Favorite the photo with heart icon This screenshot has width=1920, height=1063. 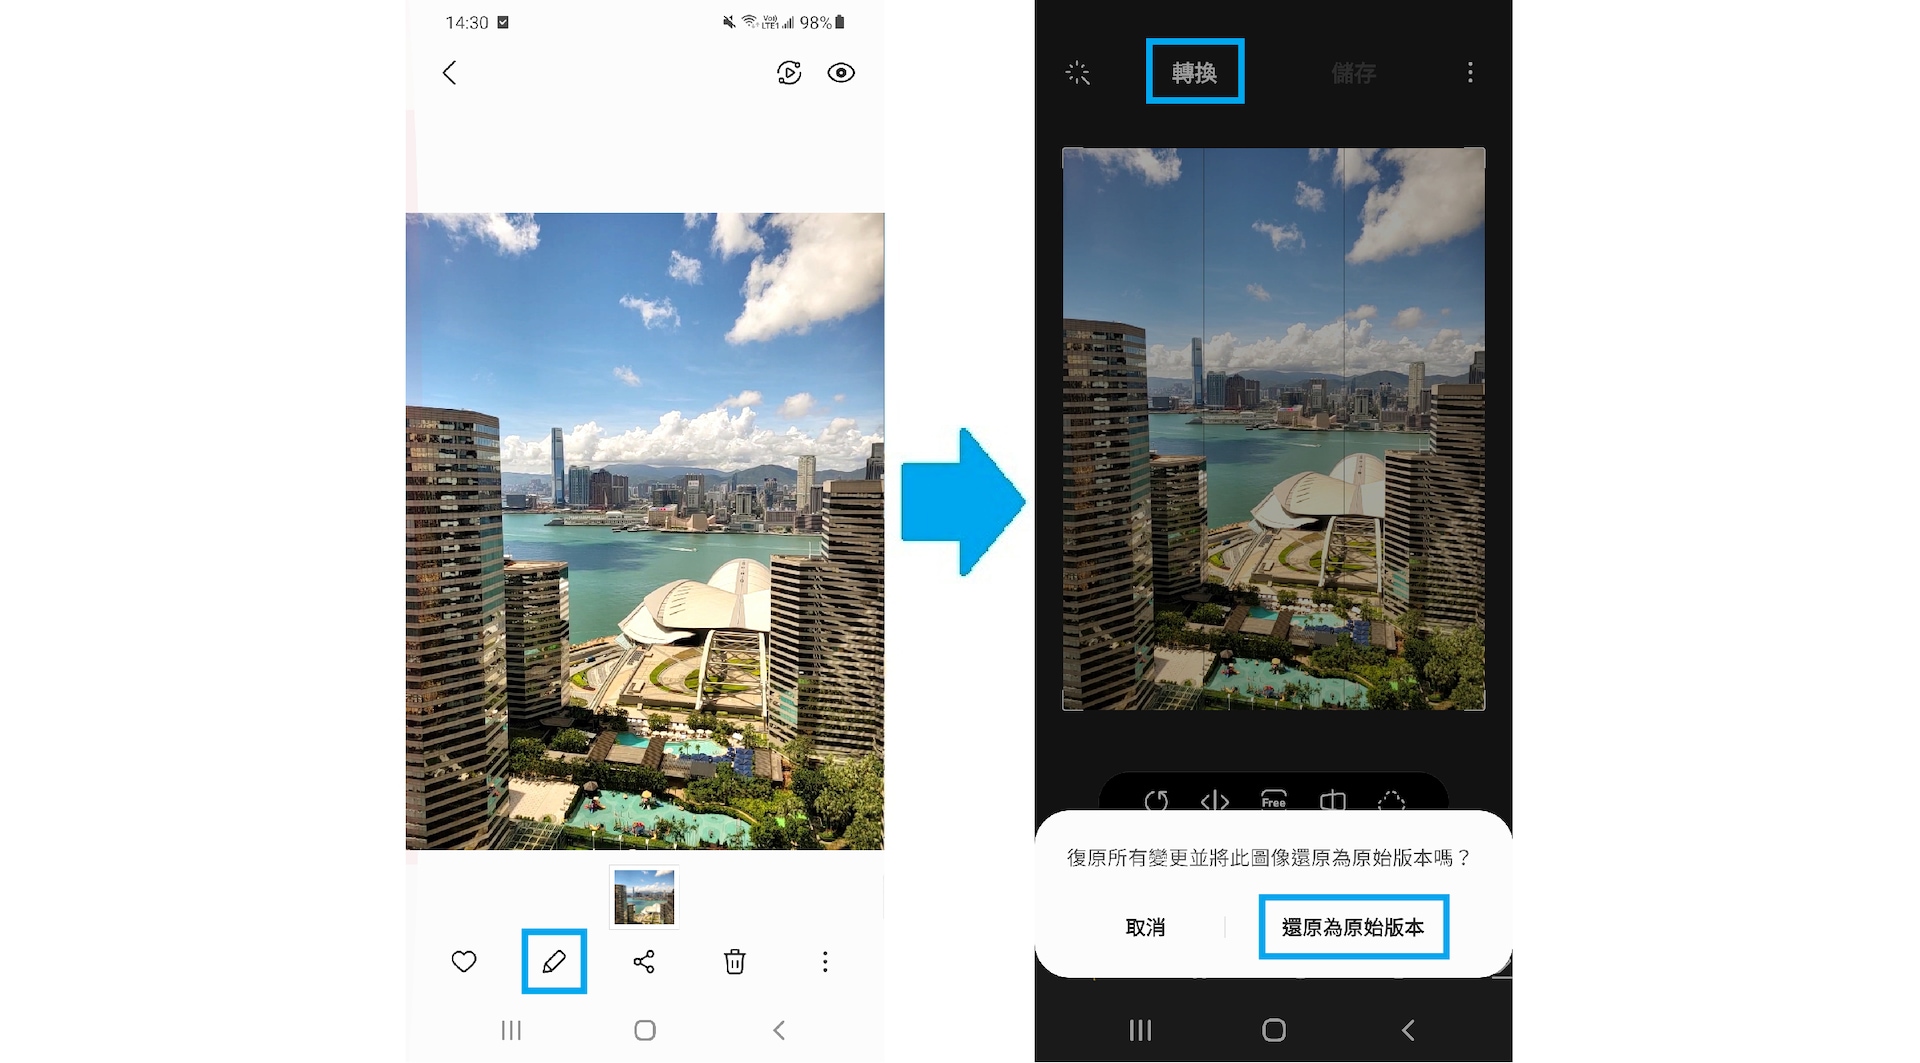click(x=464, y=961)
